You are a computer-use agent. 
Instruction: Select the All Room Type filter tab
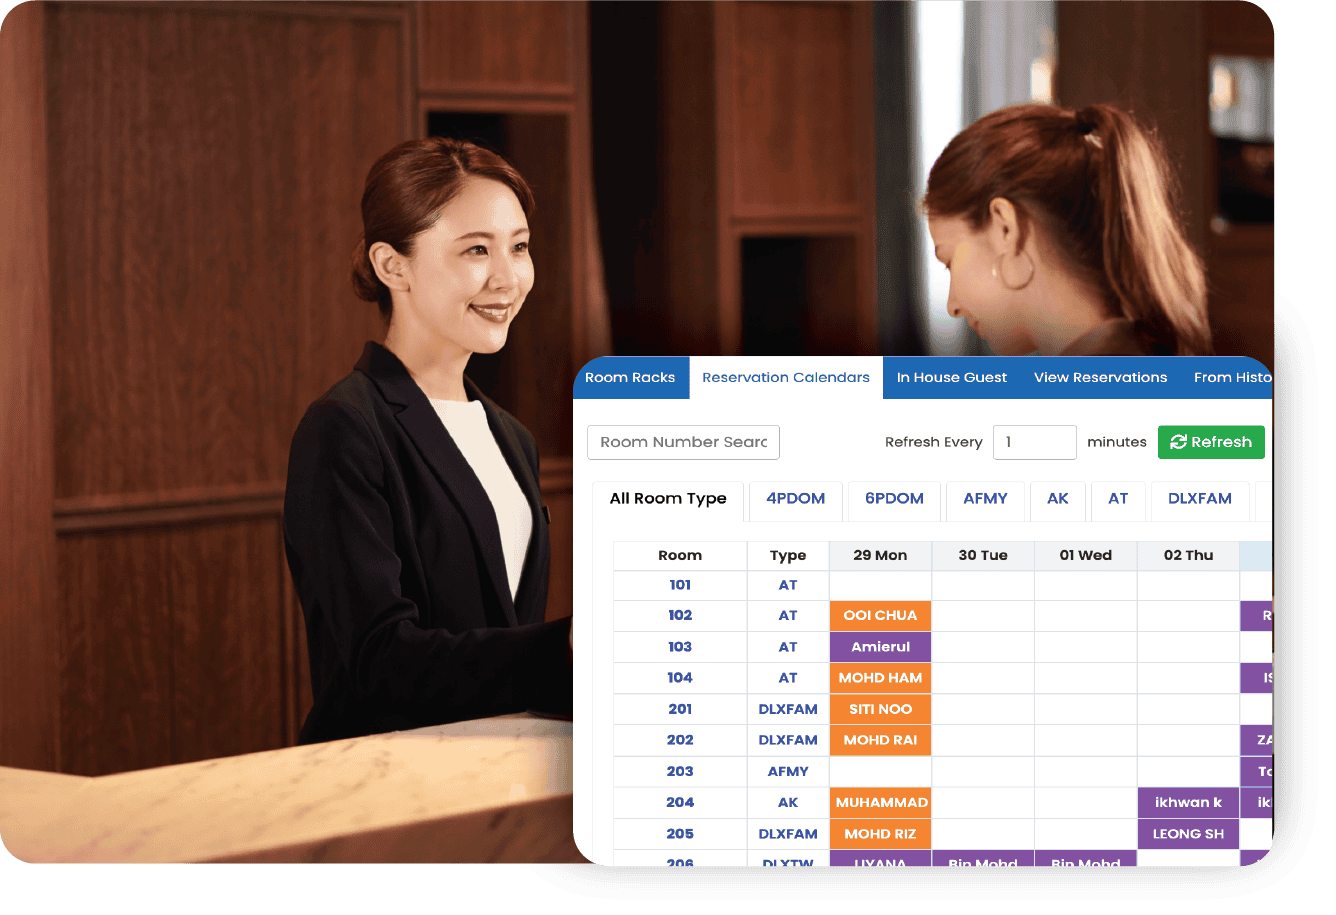(x=668, y=499)
